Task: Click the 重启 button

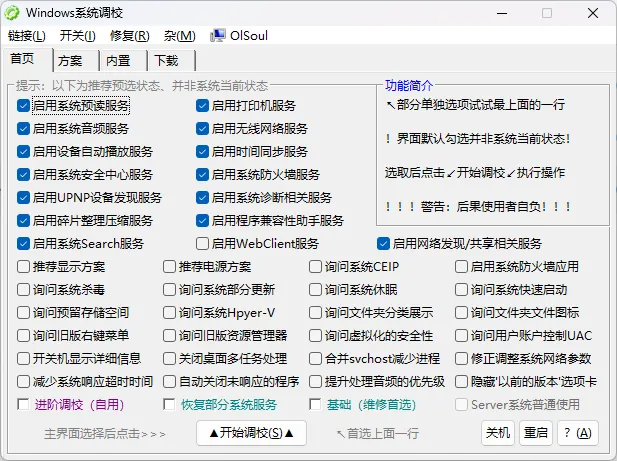Action: point(536,433)
